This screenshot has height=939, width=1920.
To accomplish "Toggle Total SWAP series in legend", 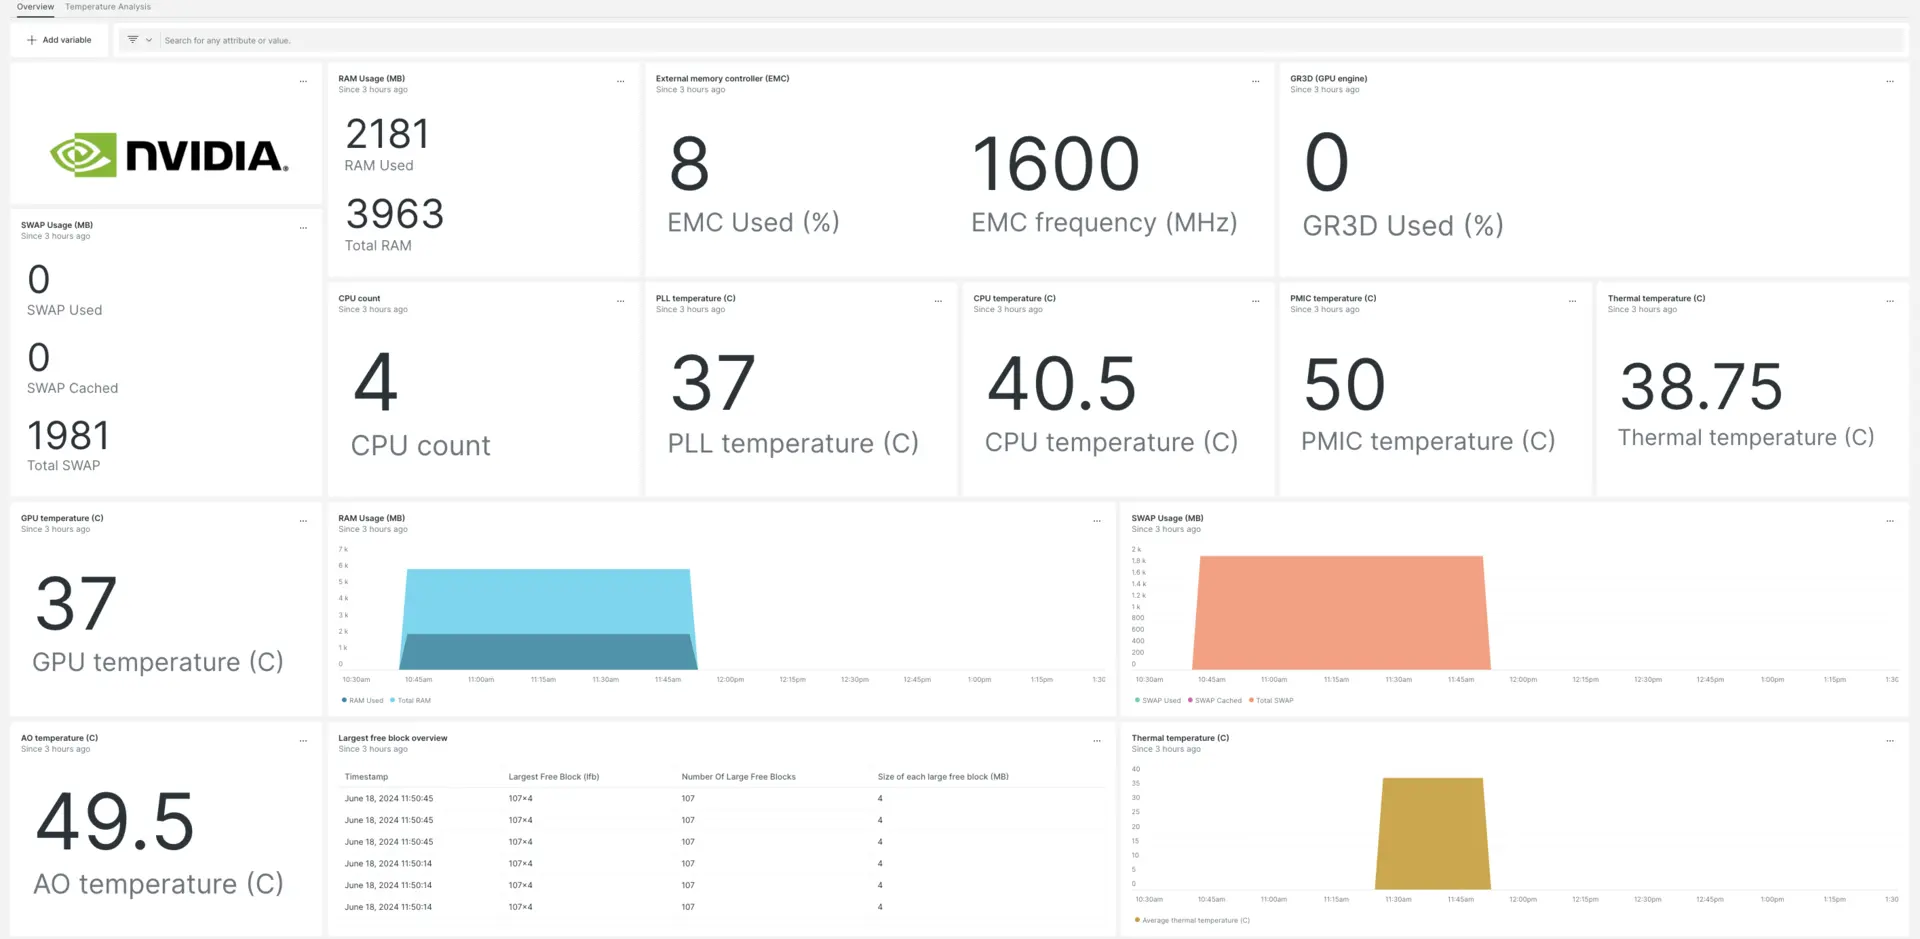I will tap(1274, 700).
